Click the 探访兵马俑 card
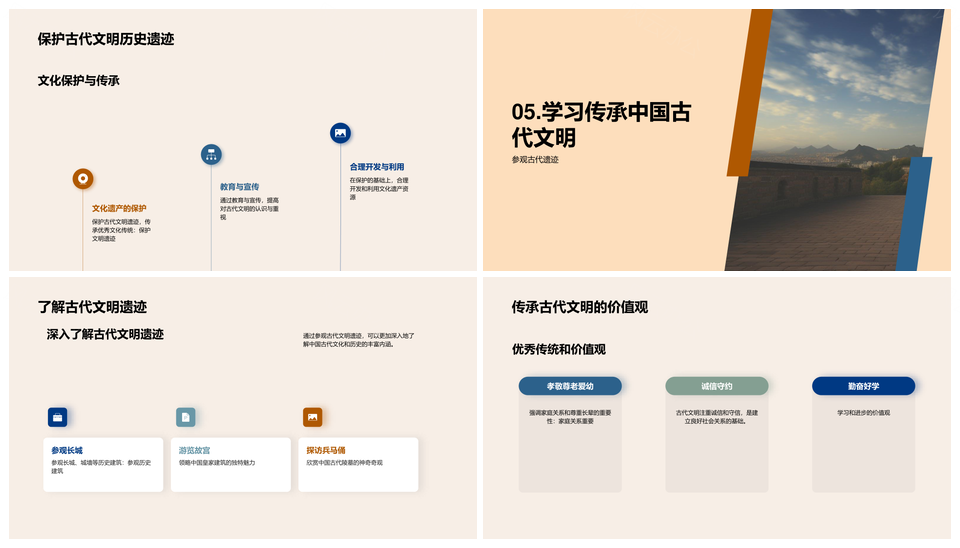Viewport: 960px width, 548px height. pyautogui.click(x=357, y=464)
